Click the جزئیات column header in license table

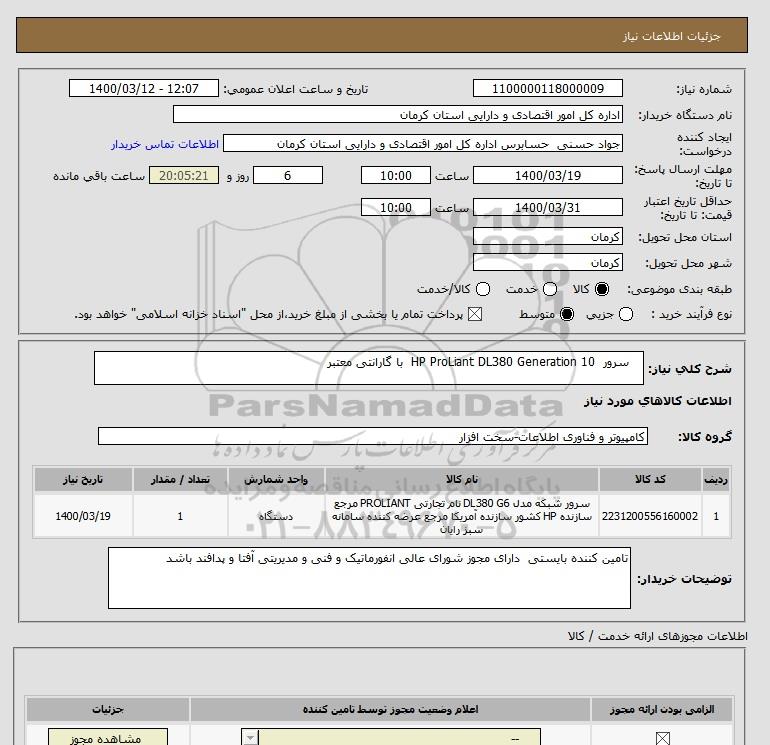tap(108, 709)
